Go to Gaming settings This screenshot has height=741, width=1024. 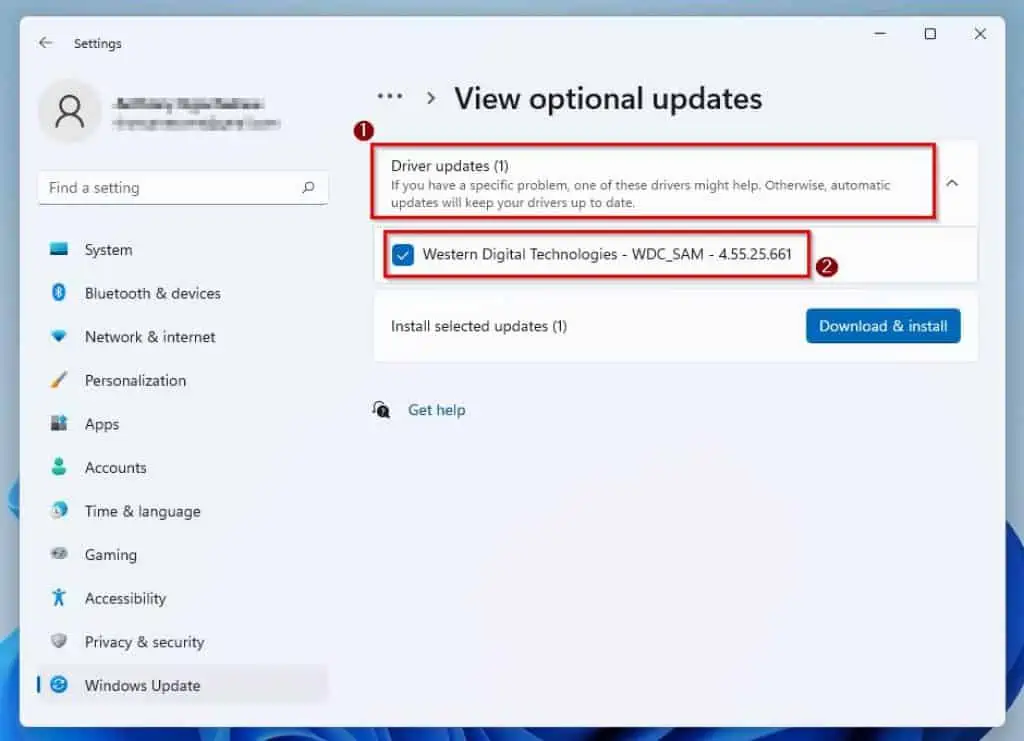109,554
